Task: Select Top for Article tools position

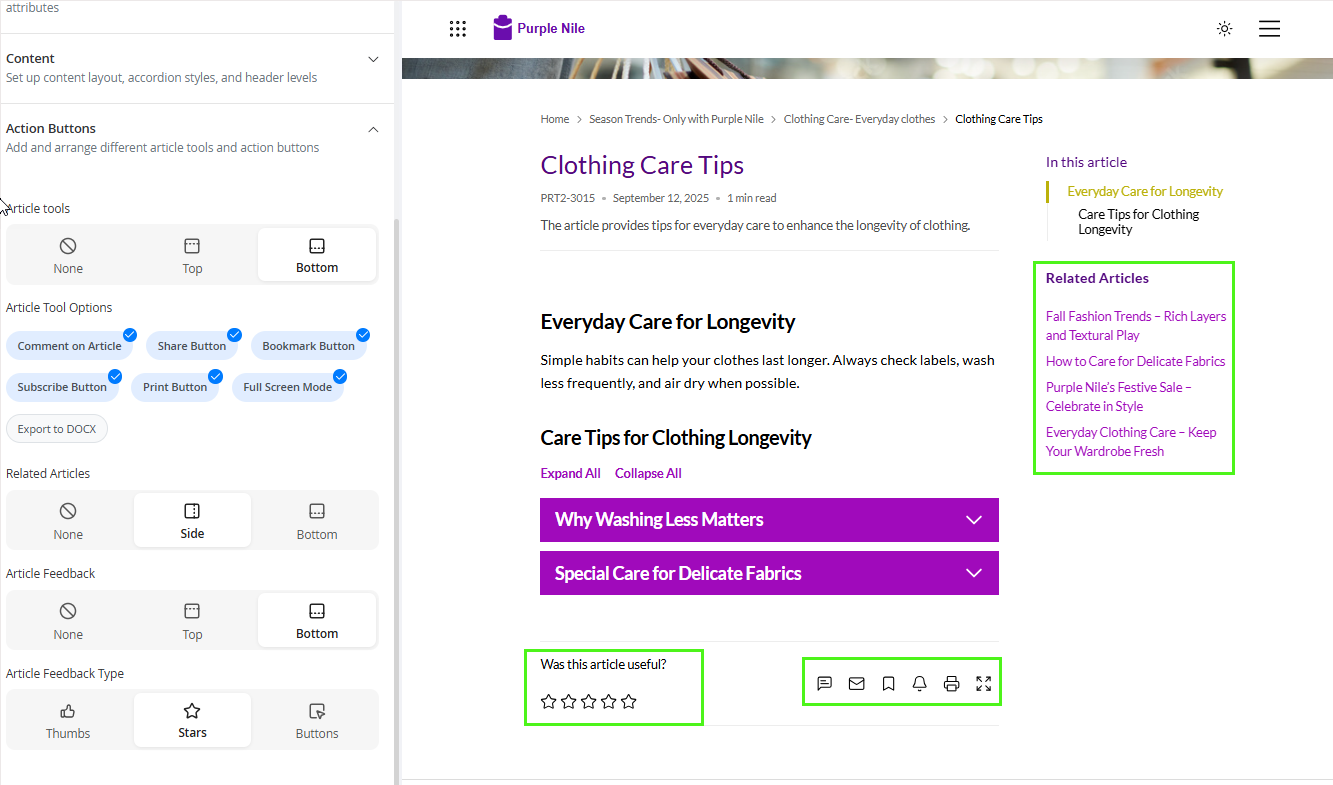Action: coord(192,255)
